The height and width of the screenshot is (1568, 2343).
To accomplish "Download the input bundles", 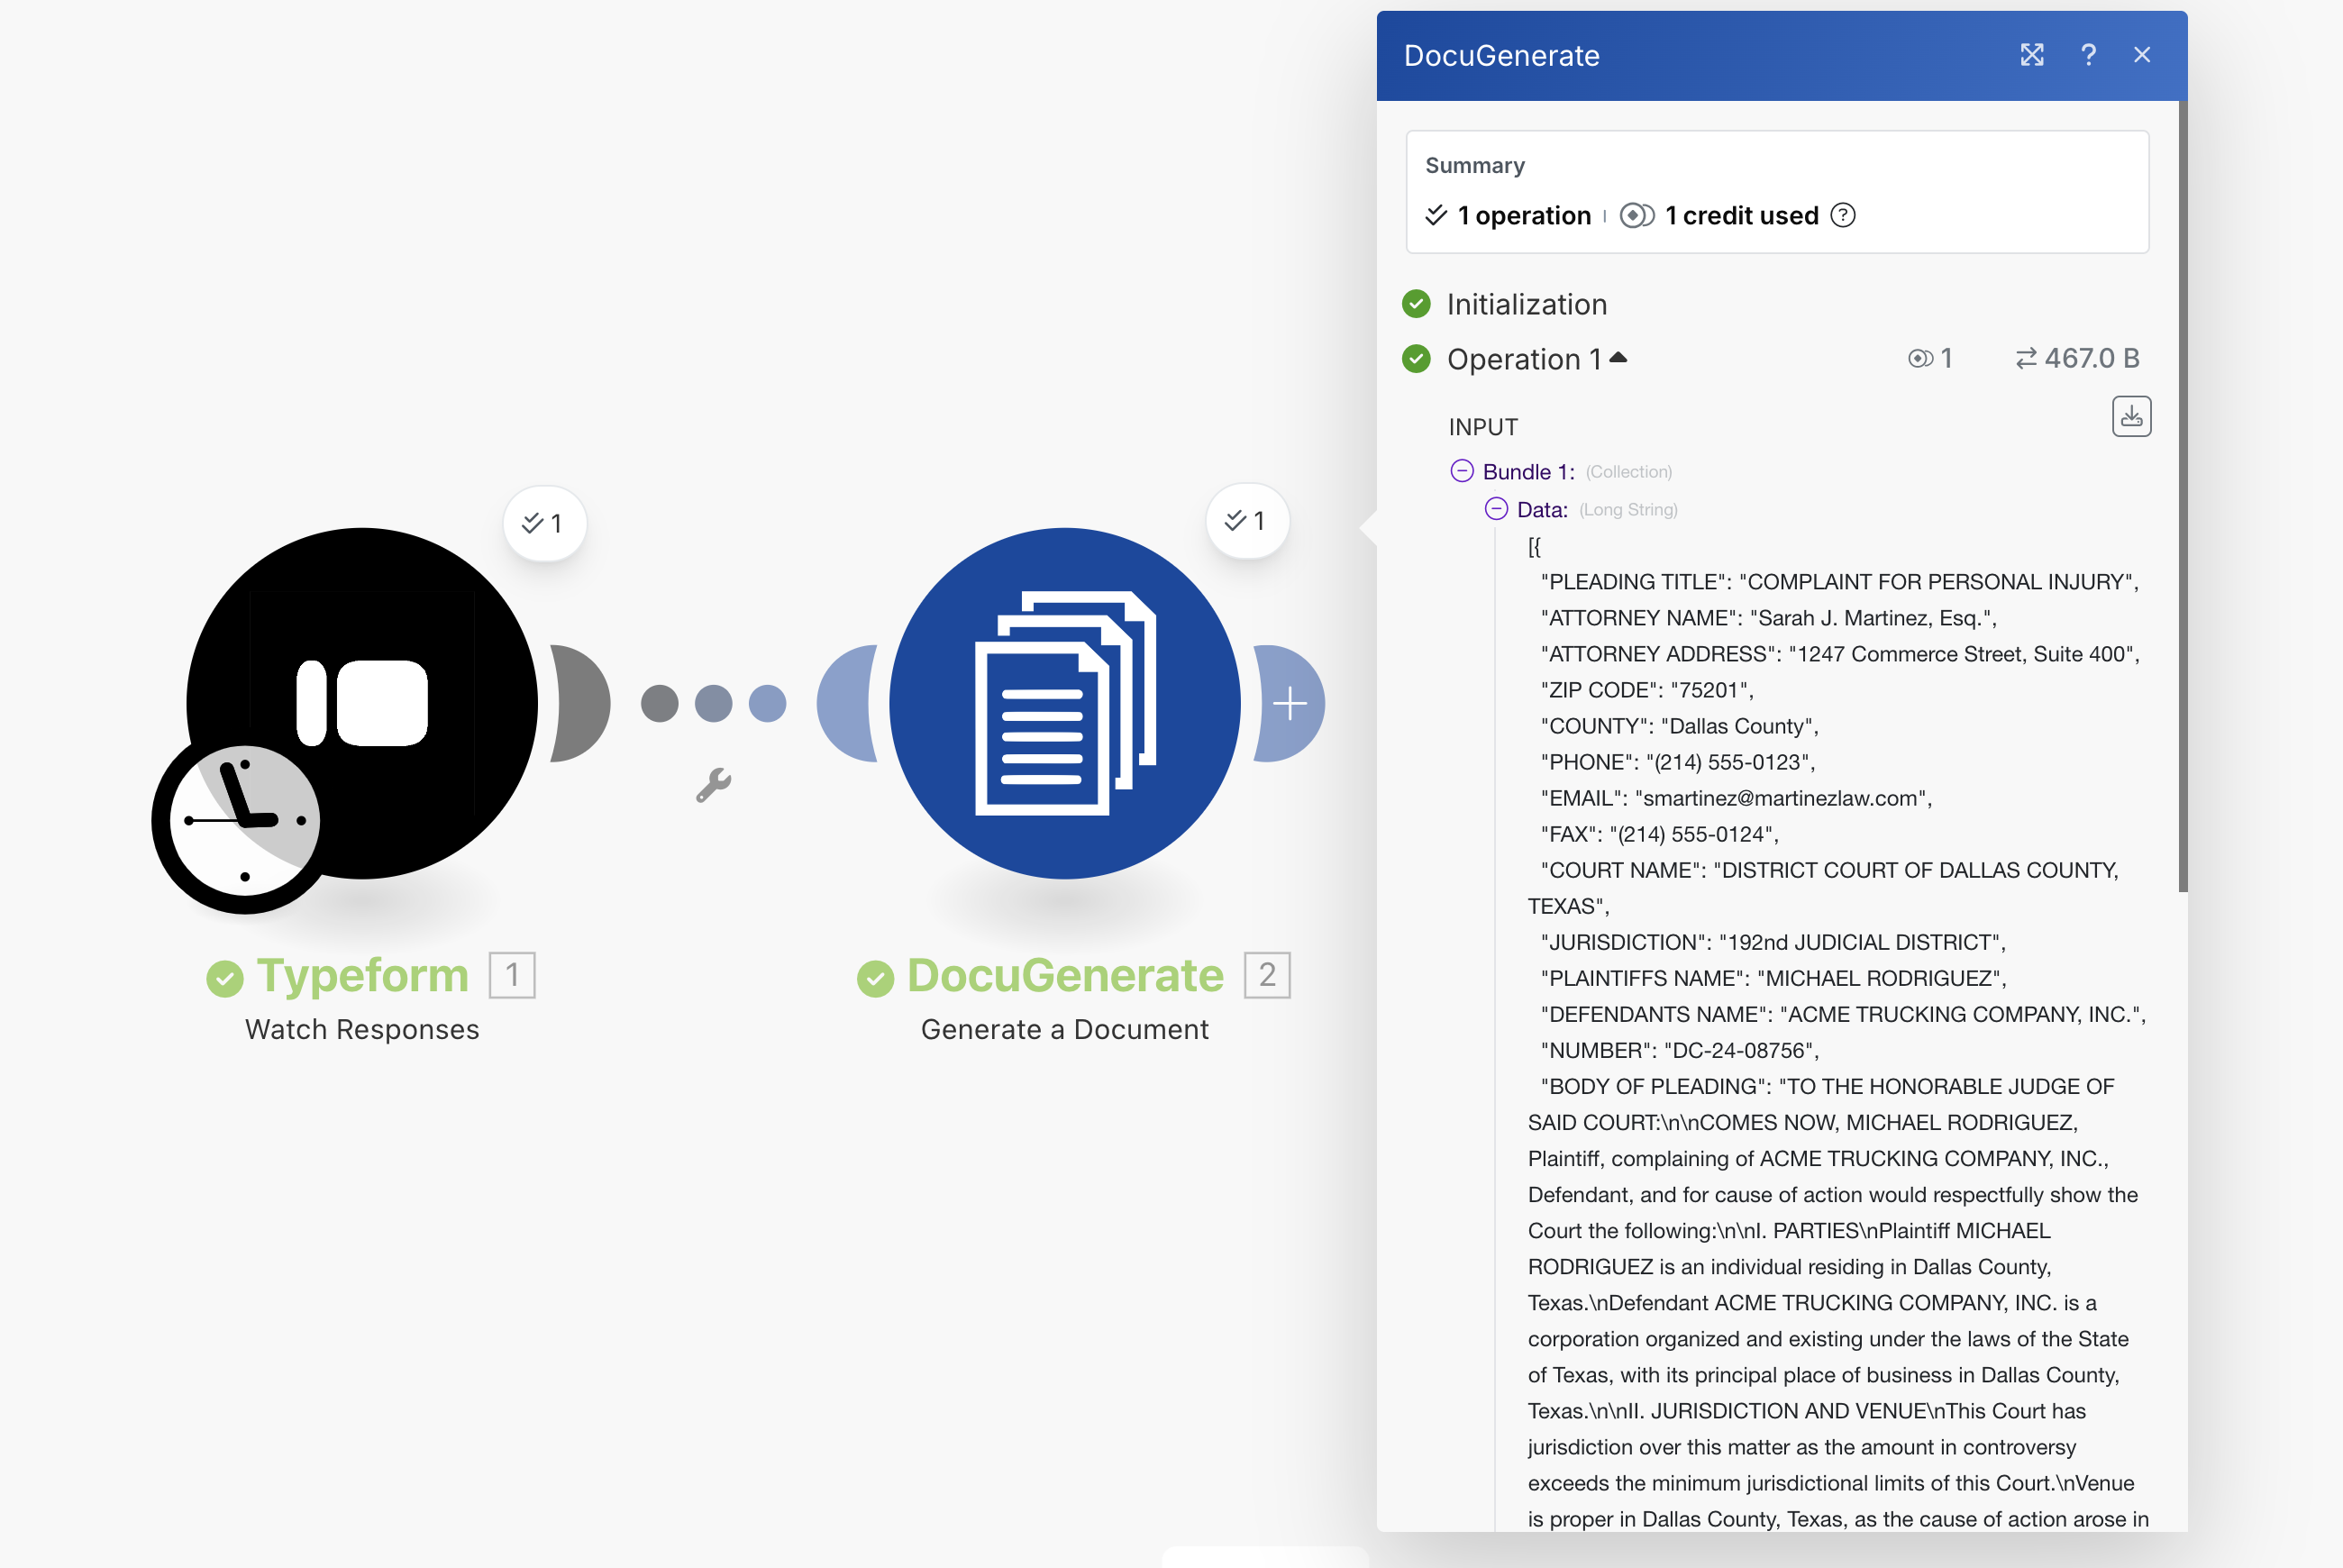I will (x=2131, y=416).
